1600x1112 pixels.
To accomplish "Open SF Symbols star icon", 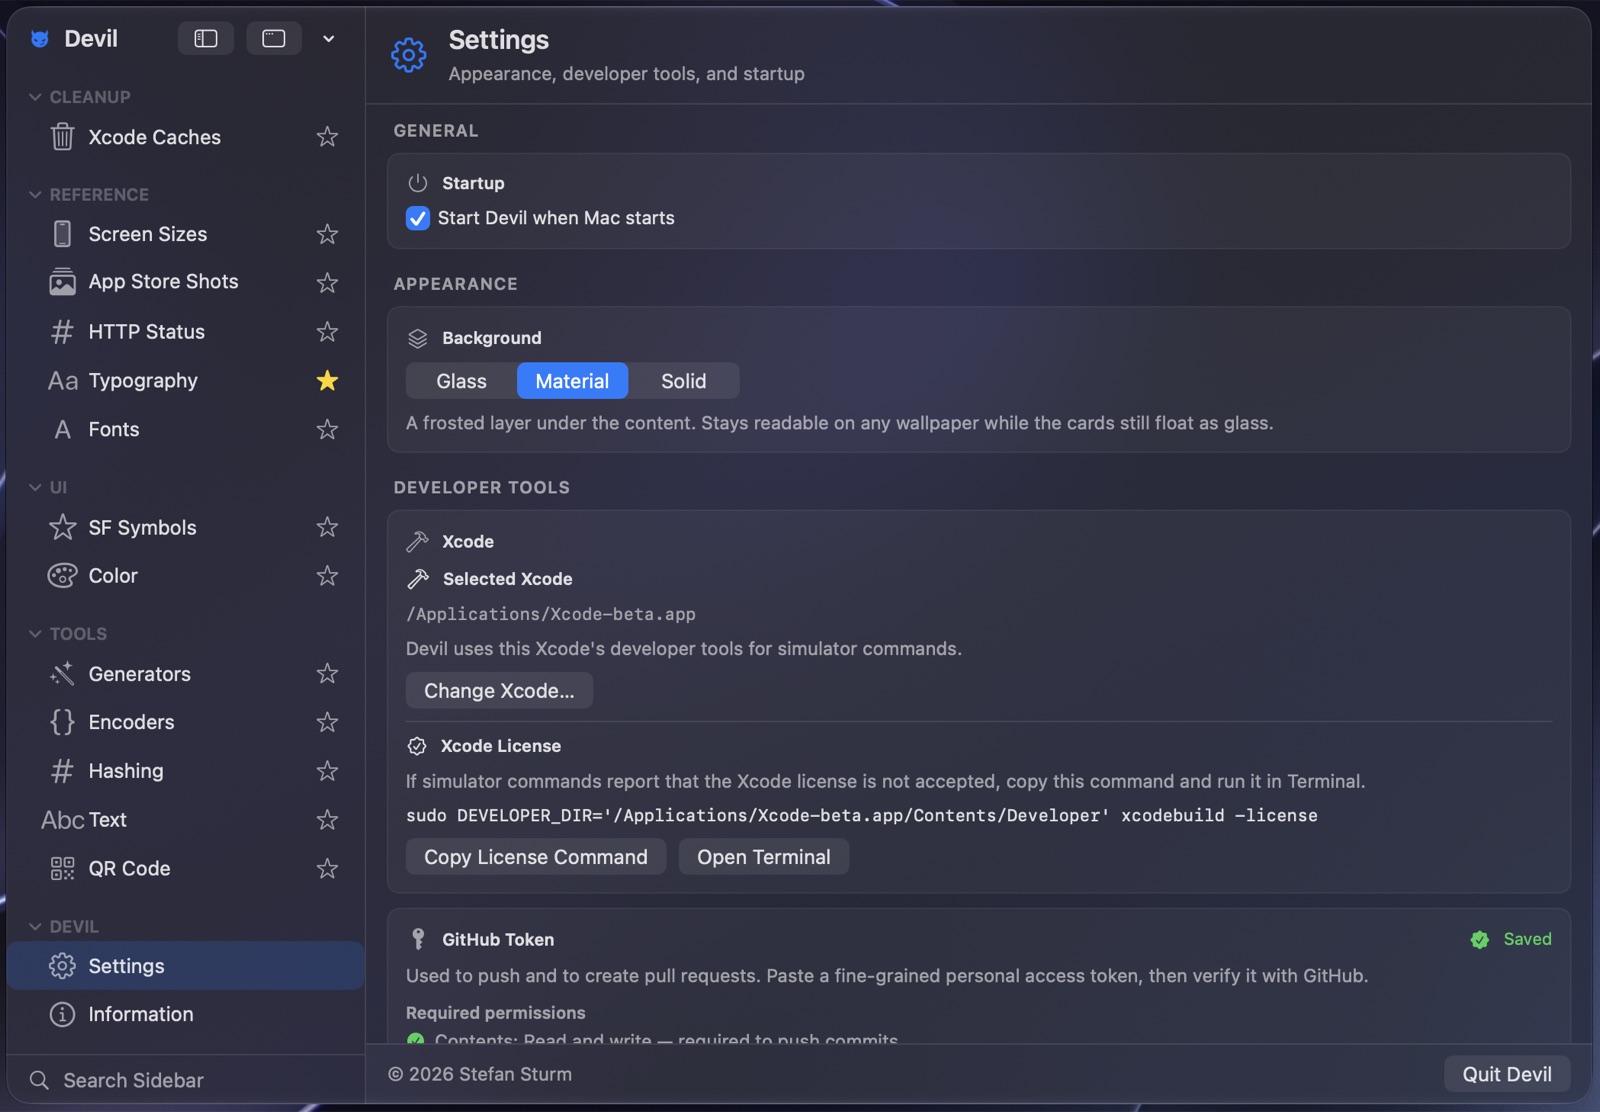I will point(62,527).
